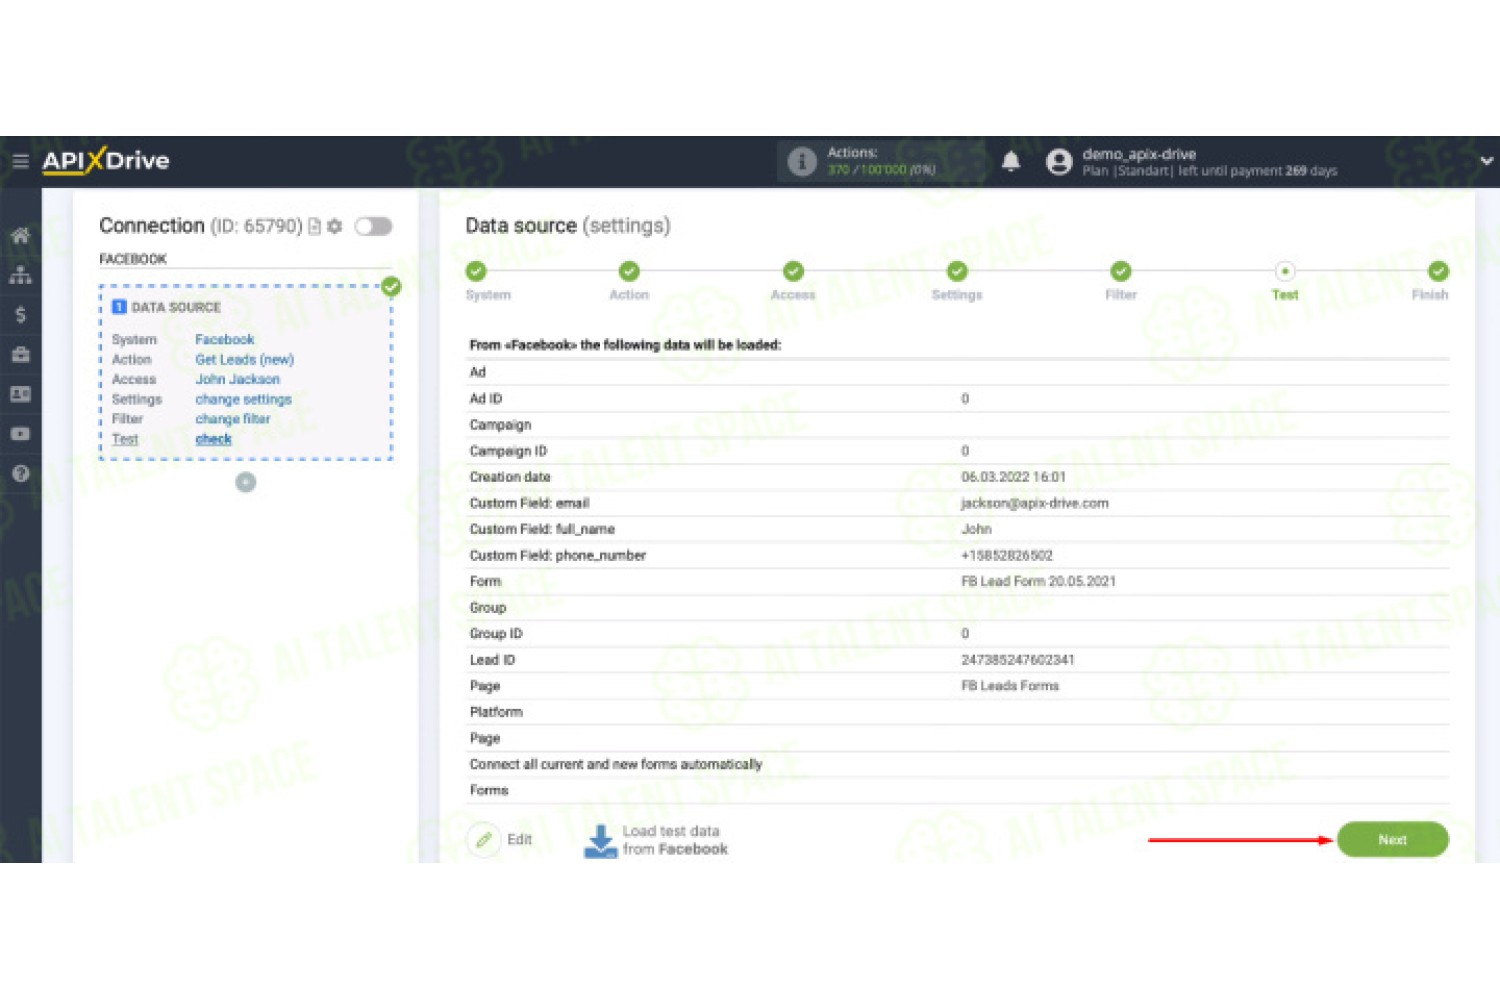Click the ApiX-Drive logo

[x=106, y=161]
